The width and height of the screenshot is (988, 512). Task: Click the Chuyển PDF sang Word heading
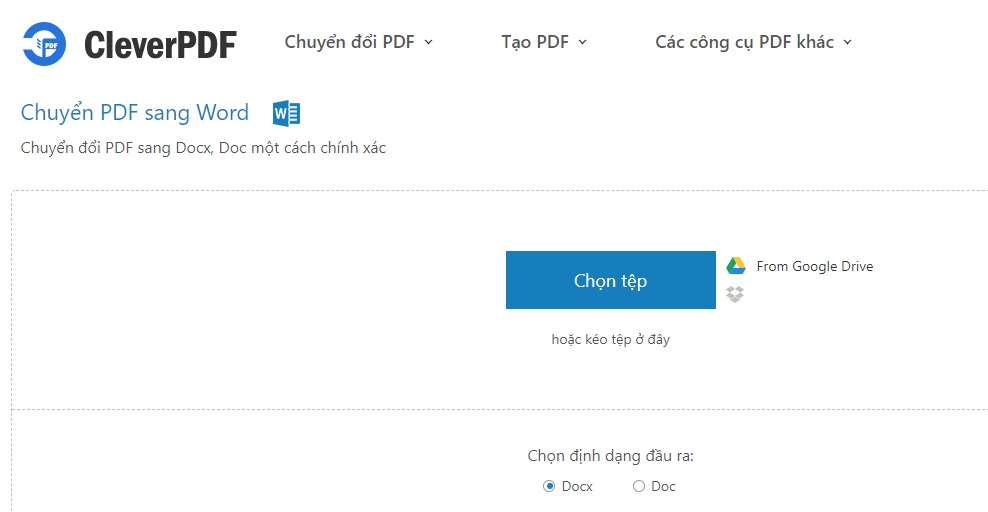click(135, 113)
